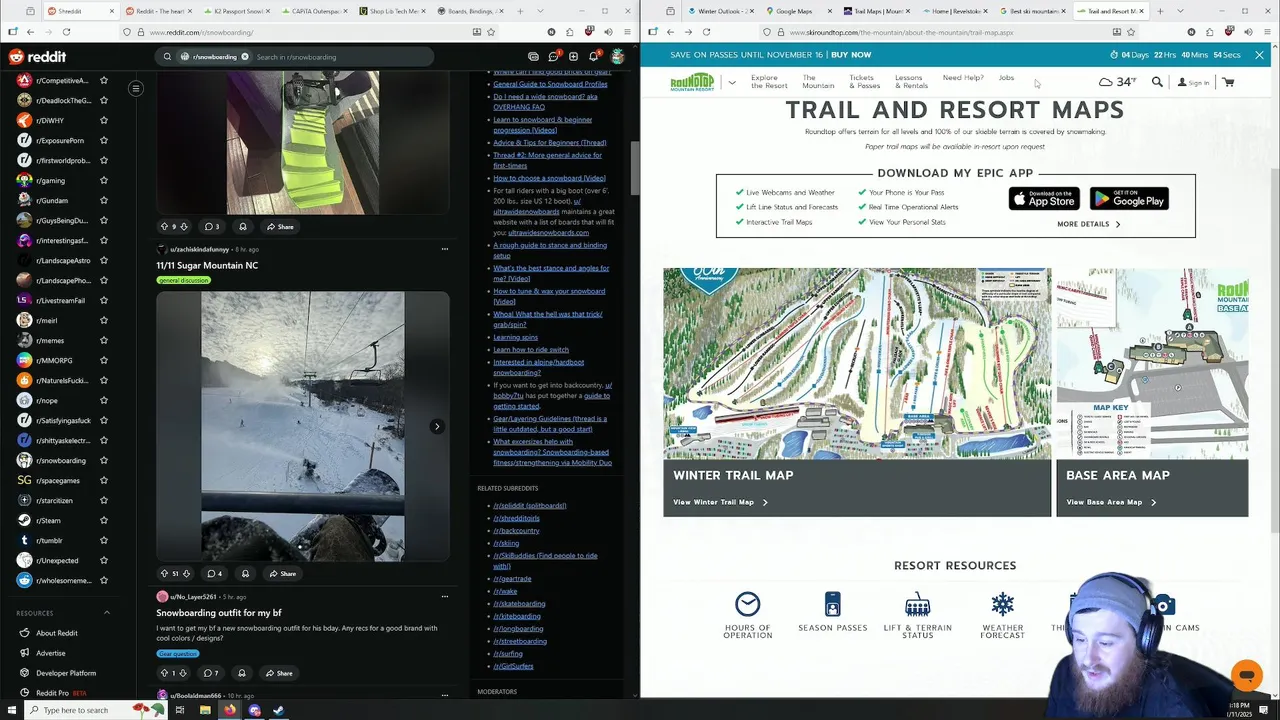The image size is (1280, 720).
Task: Click the Download on the App Store badge
Action: (x=1044, y=199)
